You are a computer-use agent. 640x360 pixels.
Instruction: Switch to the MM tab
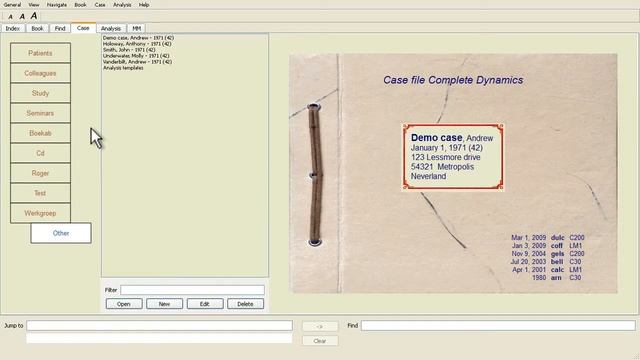point(137,28)
